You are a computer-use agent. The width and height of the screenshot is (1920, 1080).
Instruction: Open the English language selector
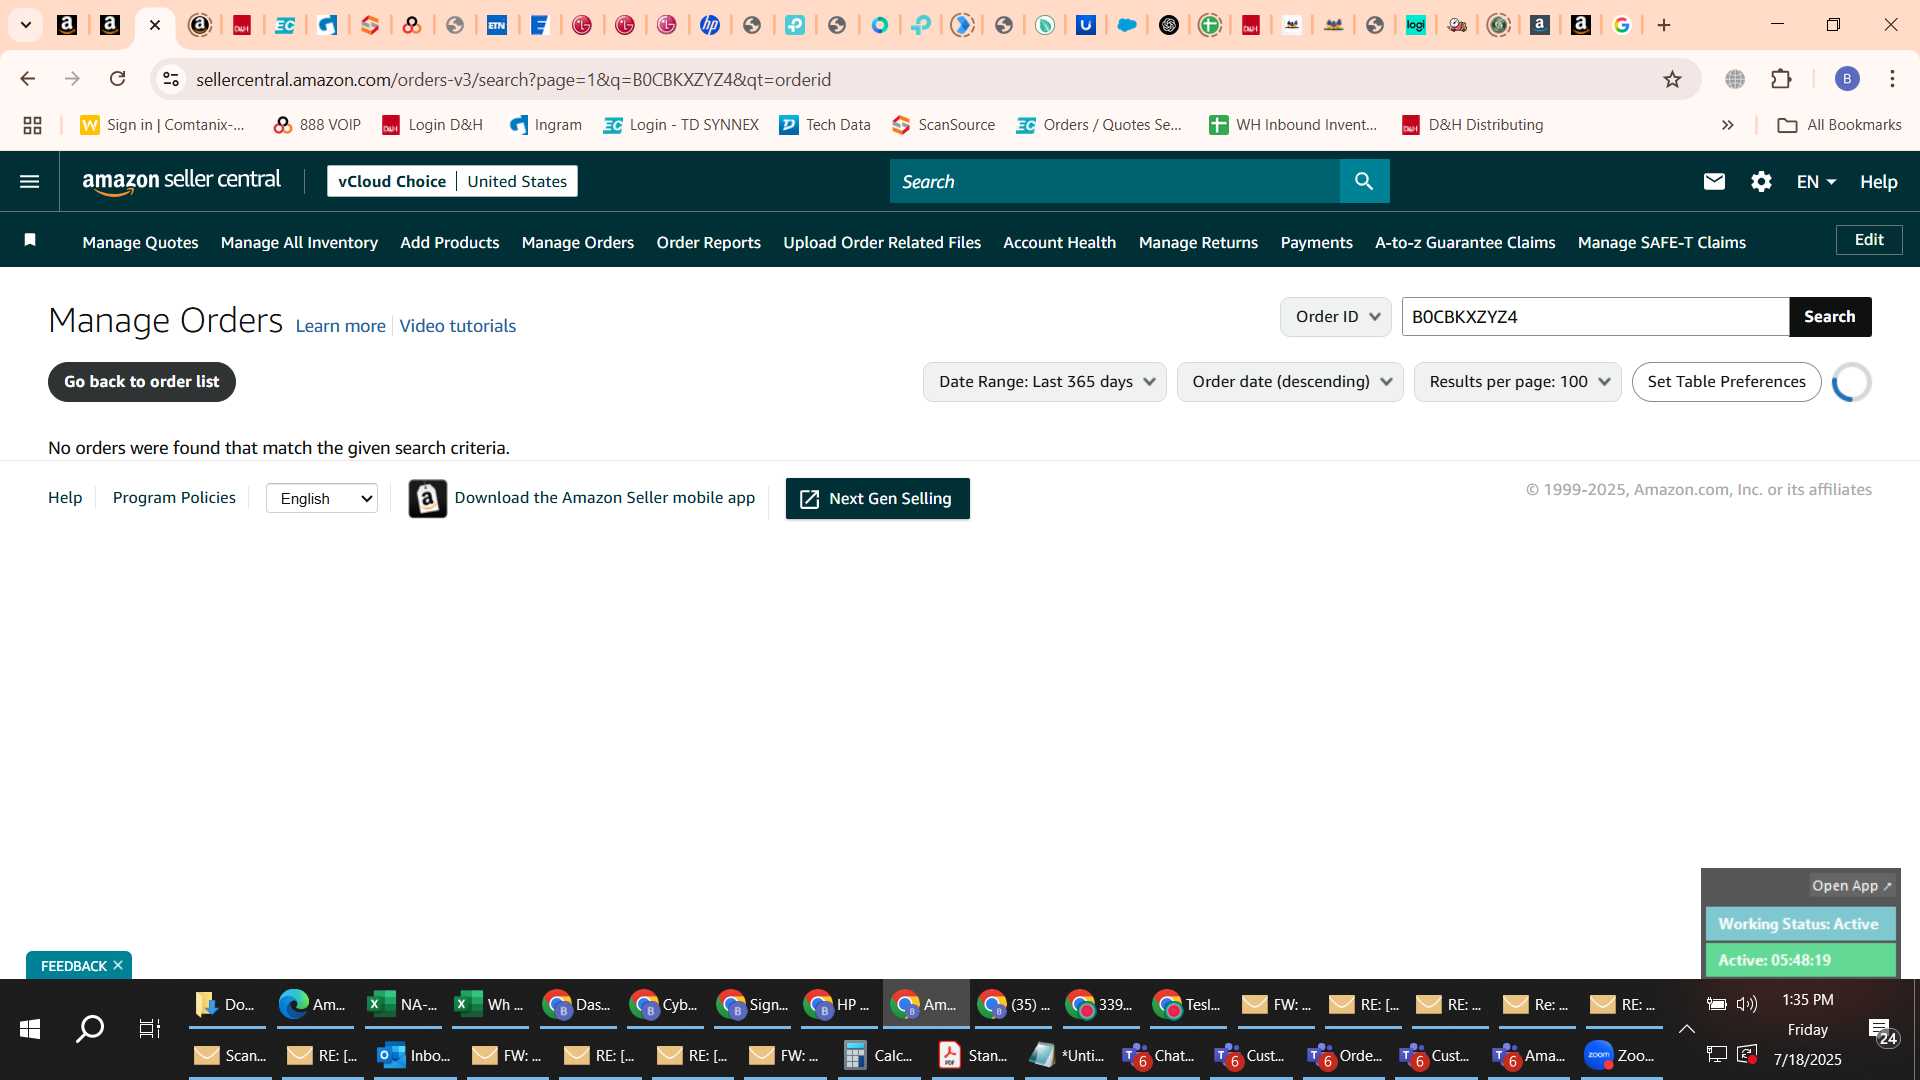click(x=322, y=498)
